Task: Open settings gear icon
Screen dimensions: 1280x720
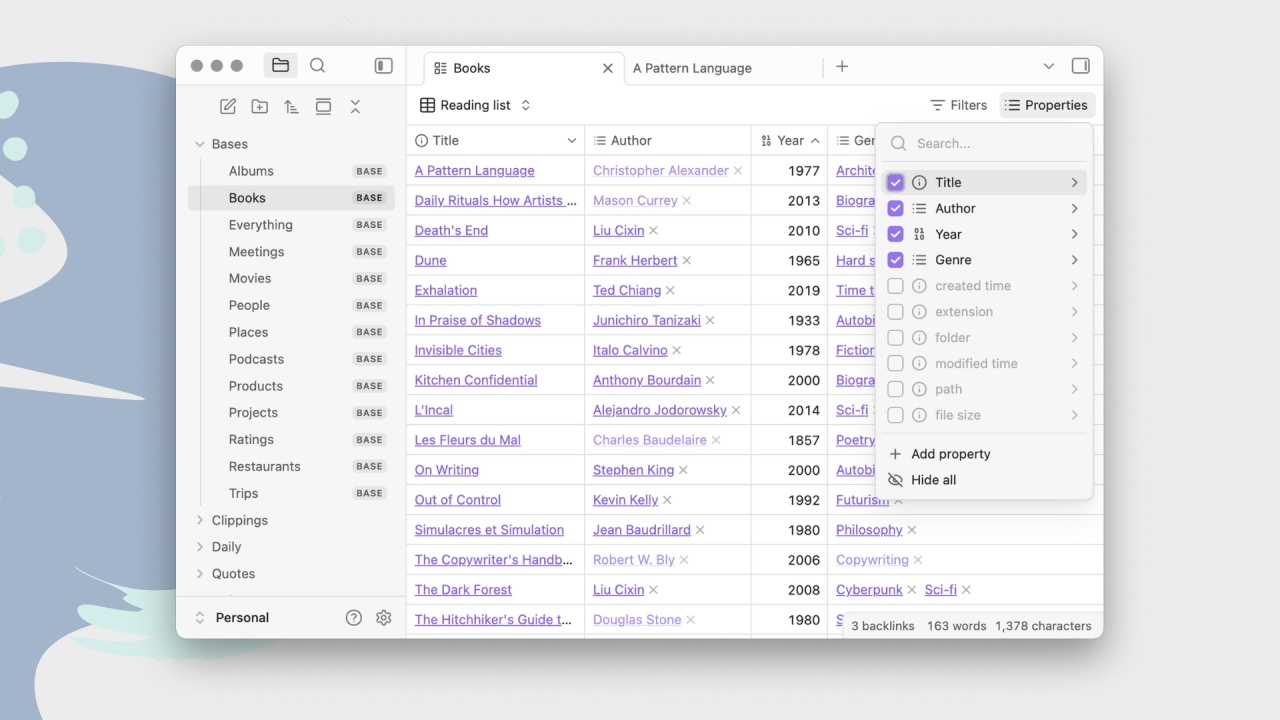Action: pyautogui.click(x=384, y=618)
